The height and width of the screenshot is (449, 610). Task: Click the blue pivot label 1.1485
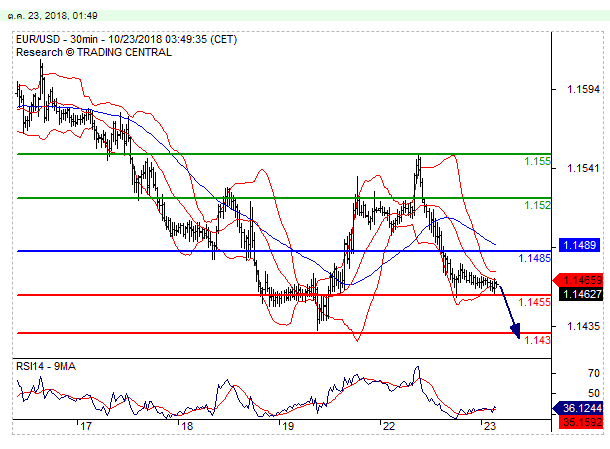coord(534,258)
